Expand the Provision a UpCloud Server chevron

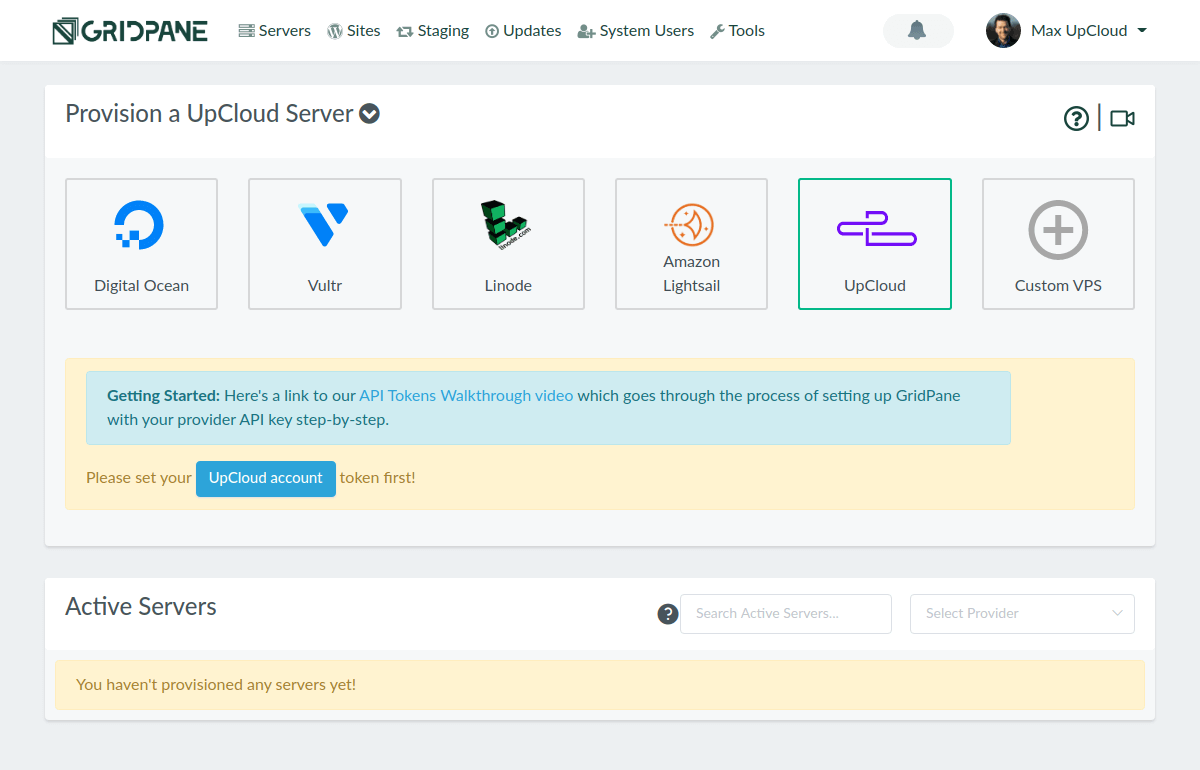click(x=370, y=114)
